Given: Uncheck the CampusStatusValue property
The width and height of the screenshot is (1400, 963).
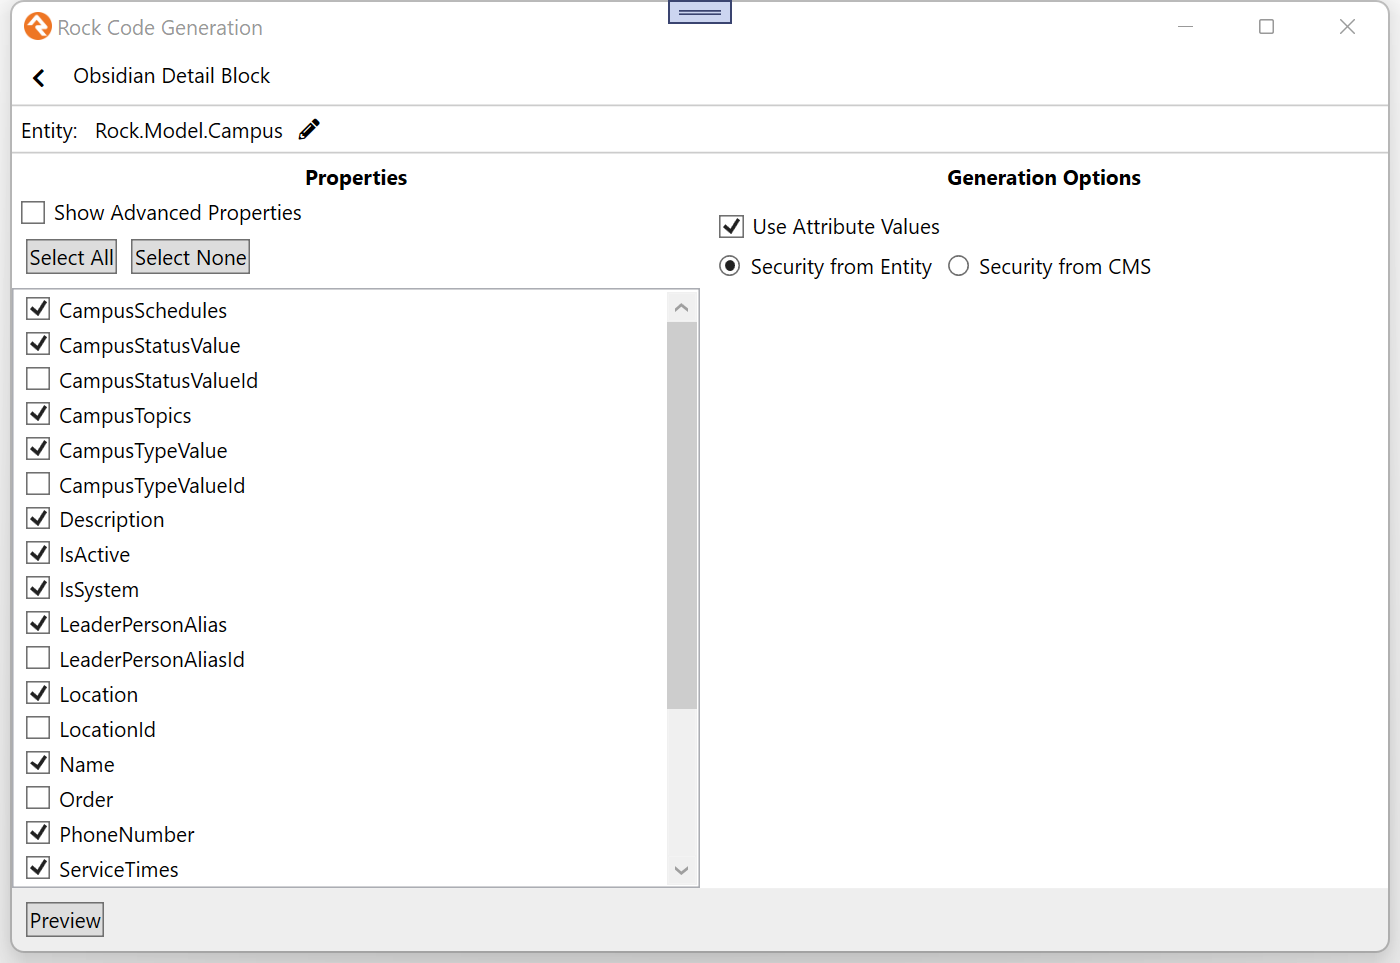Looking at the screenshot, I should pyautogui.click(x=38, y=344).
